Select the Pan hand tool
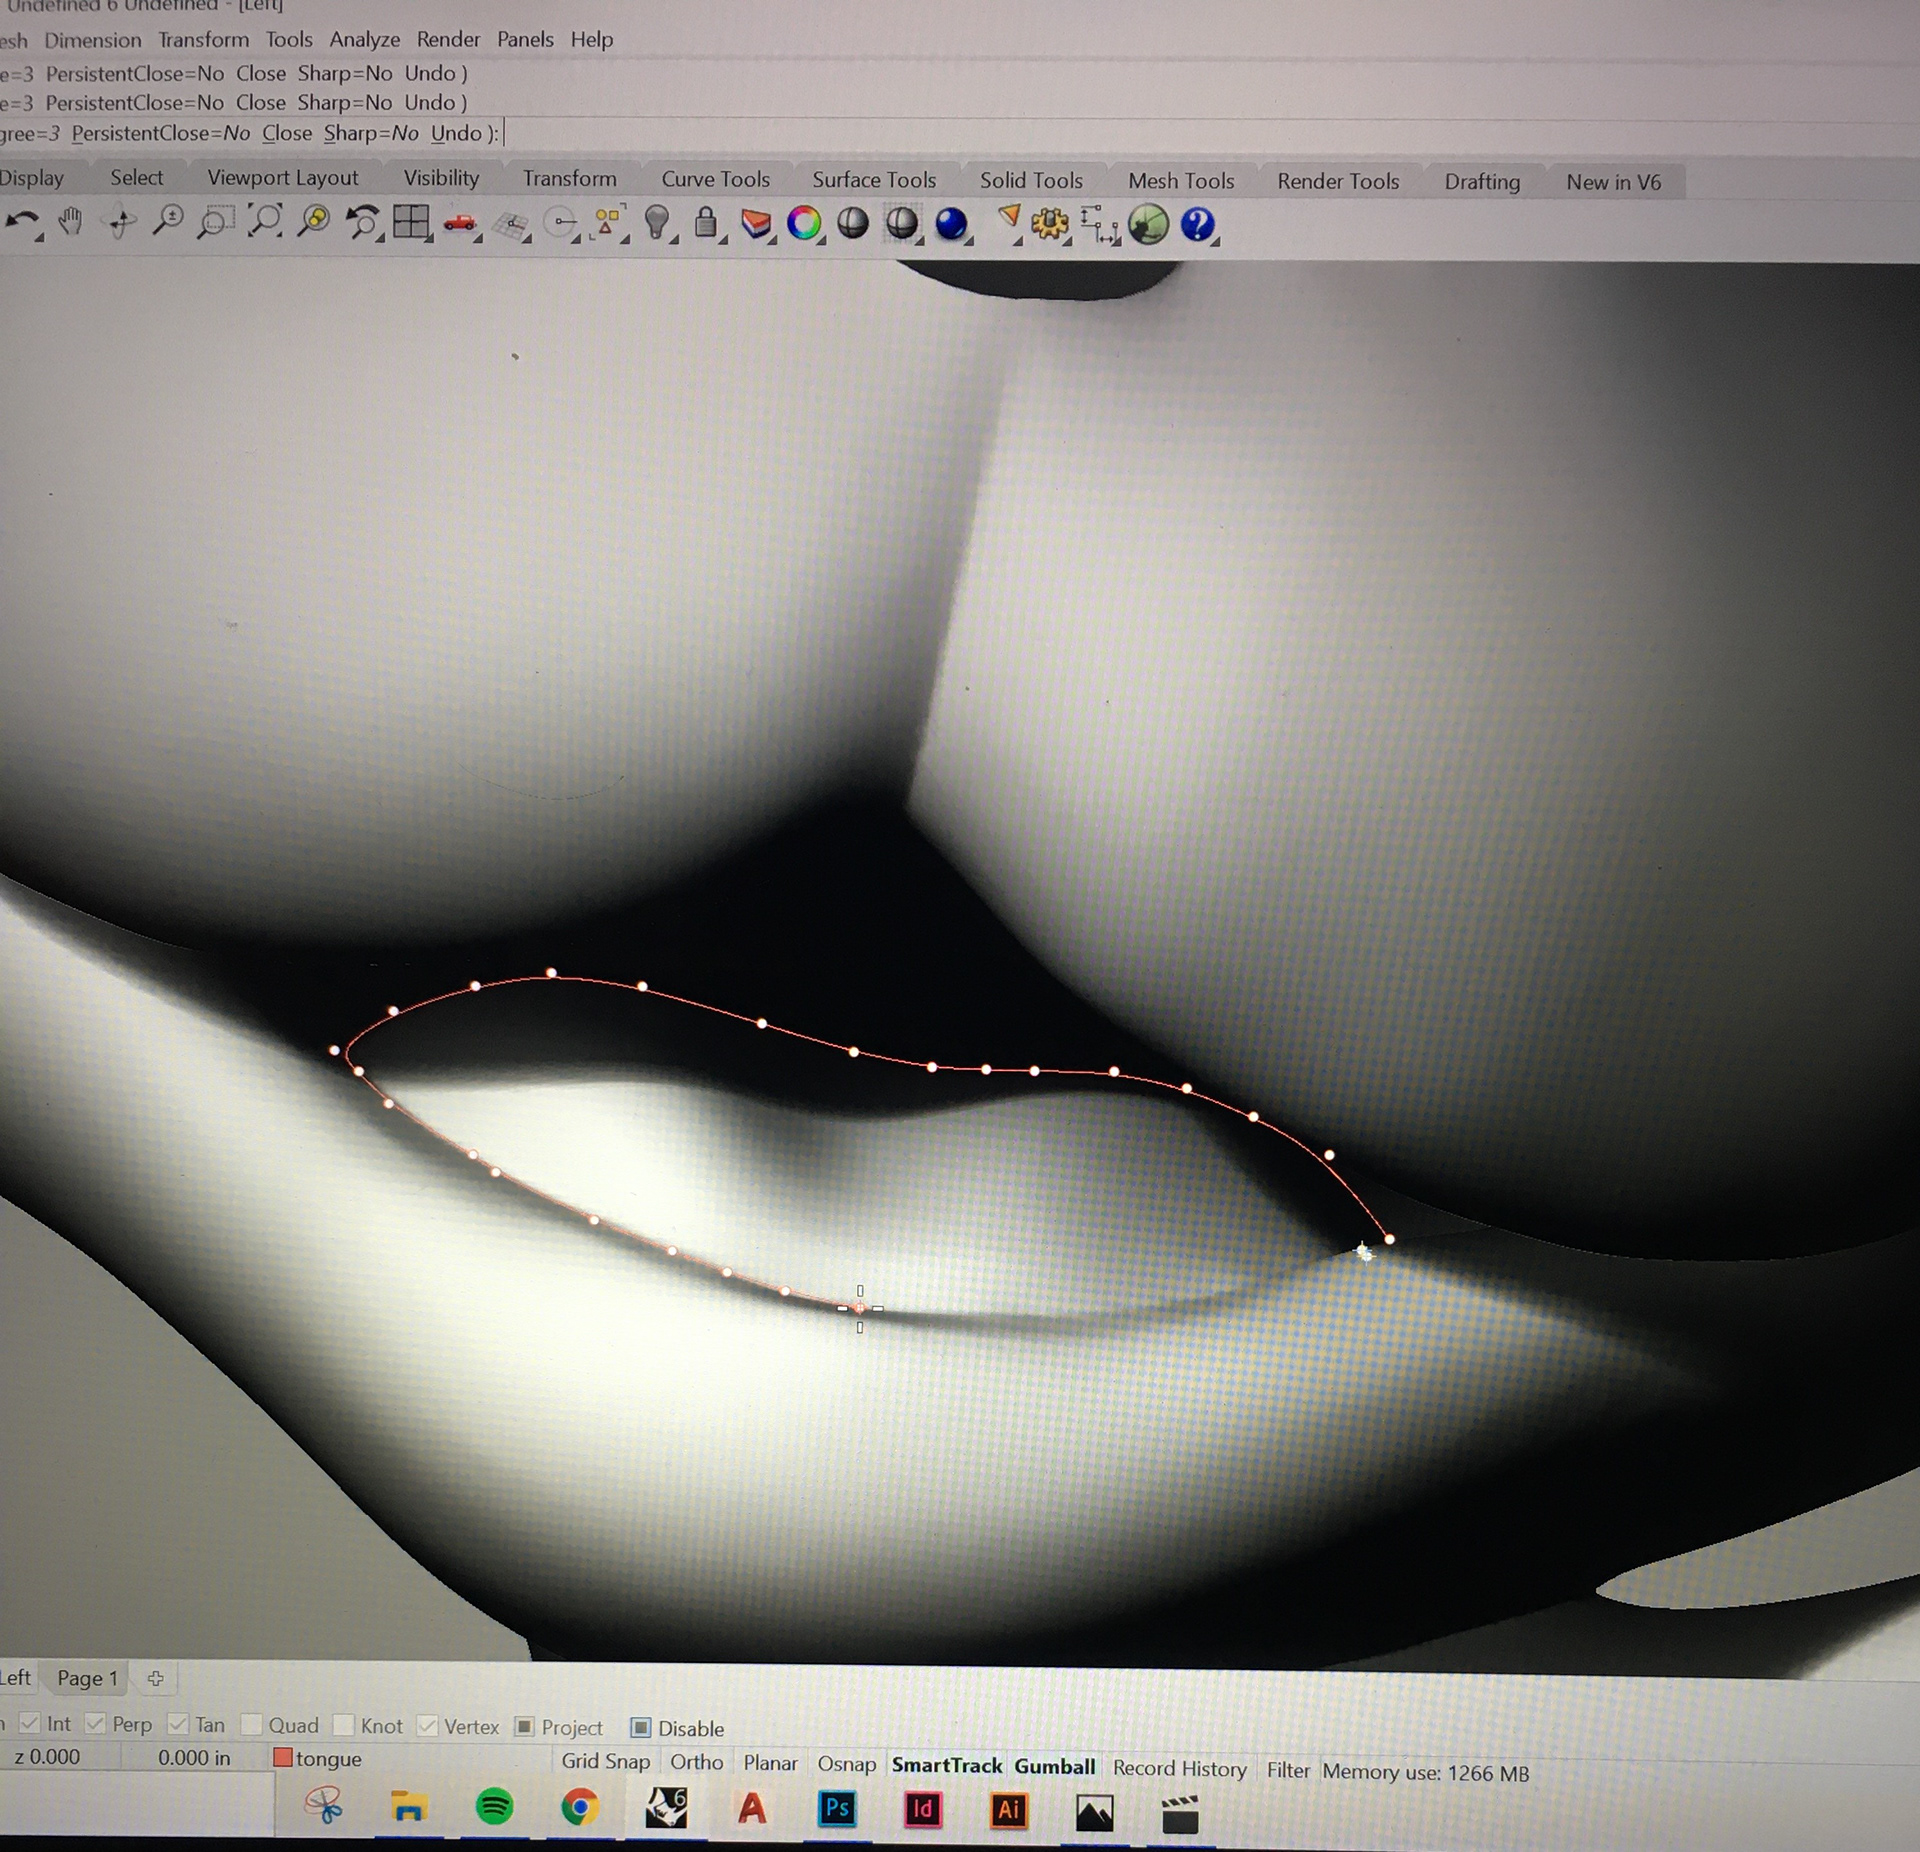Screen dimensions: 1920x1852 point(70,221)
